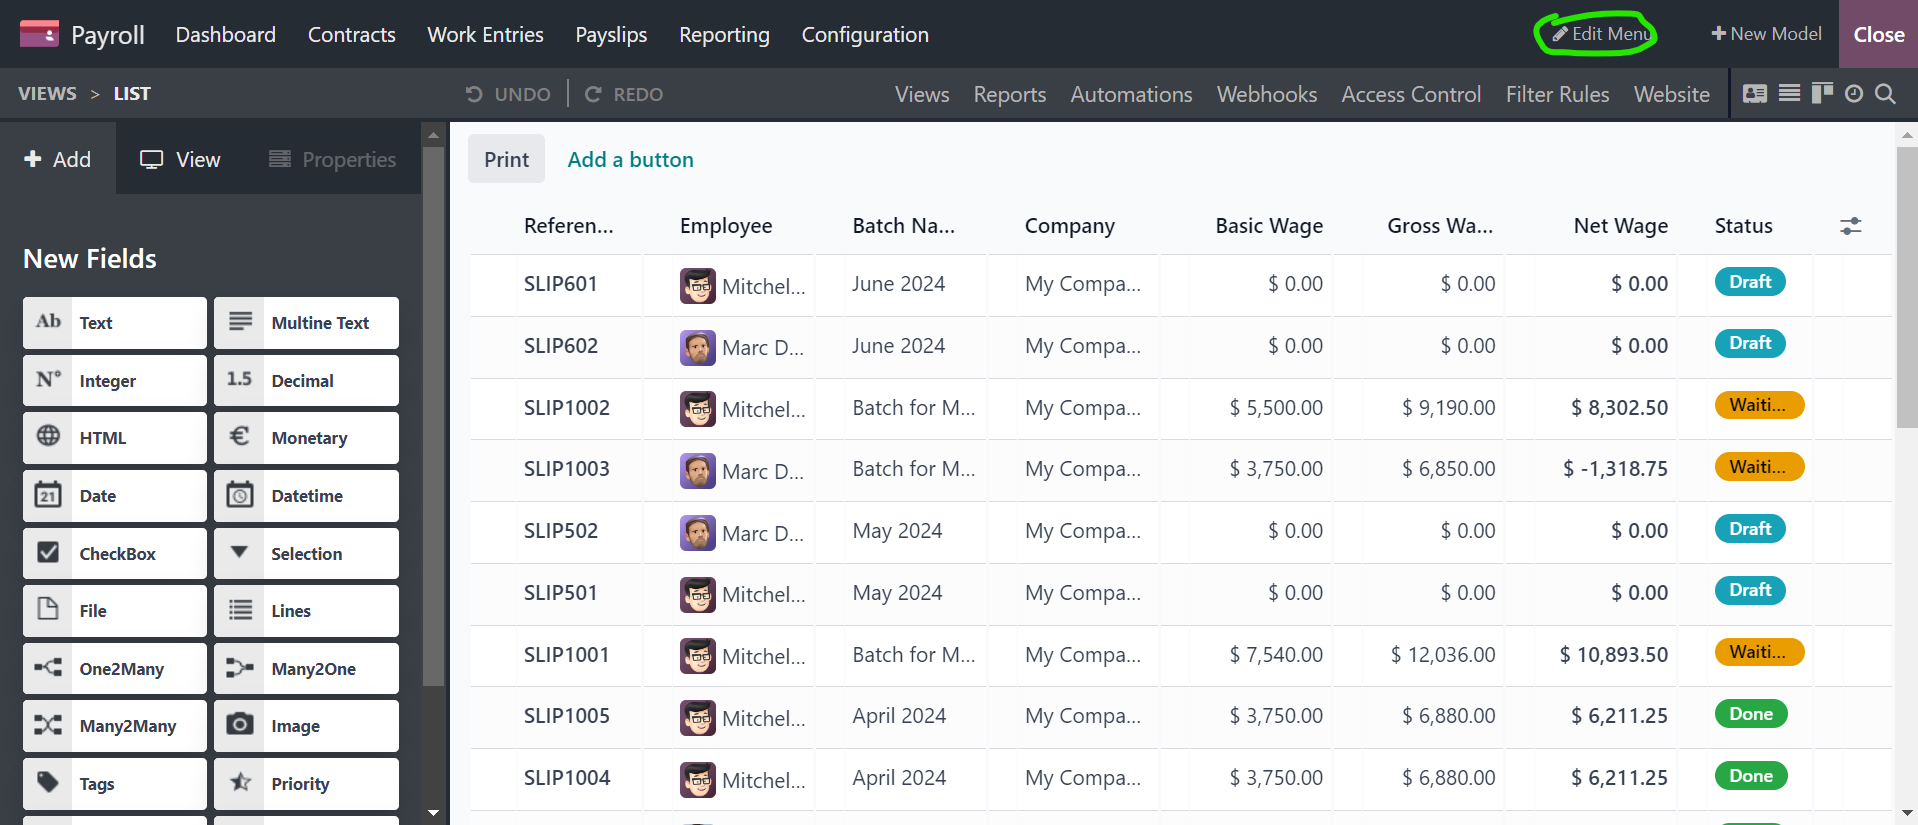The width and height of the screenshot is (1918, 825).
Task: Switch to the Form view icon
Action: tap(1755, 93)
